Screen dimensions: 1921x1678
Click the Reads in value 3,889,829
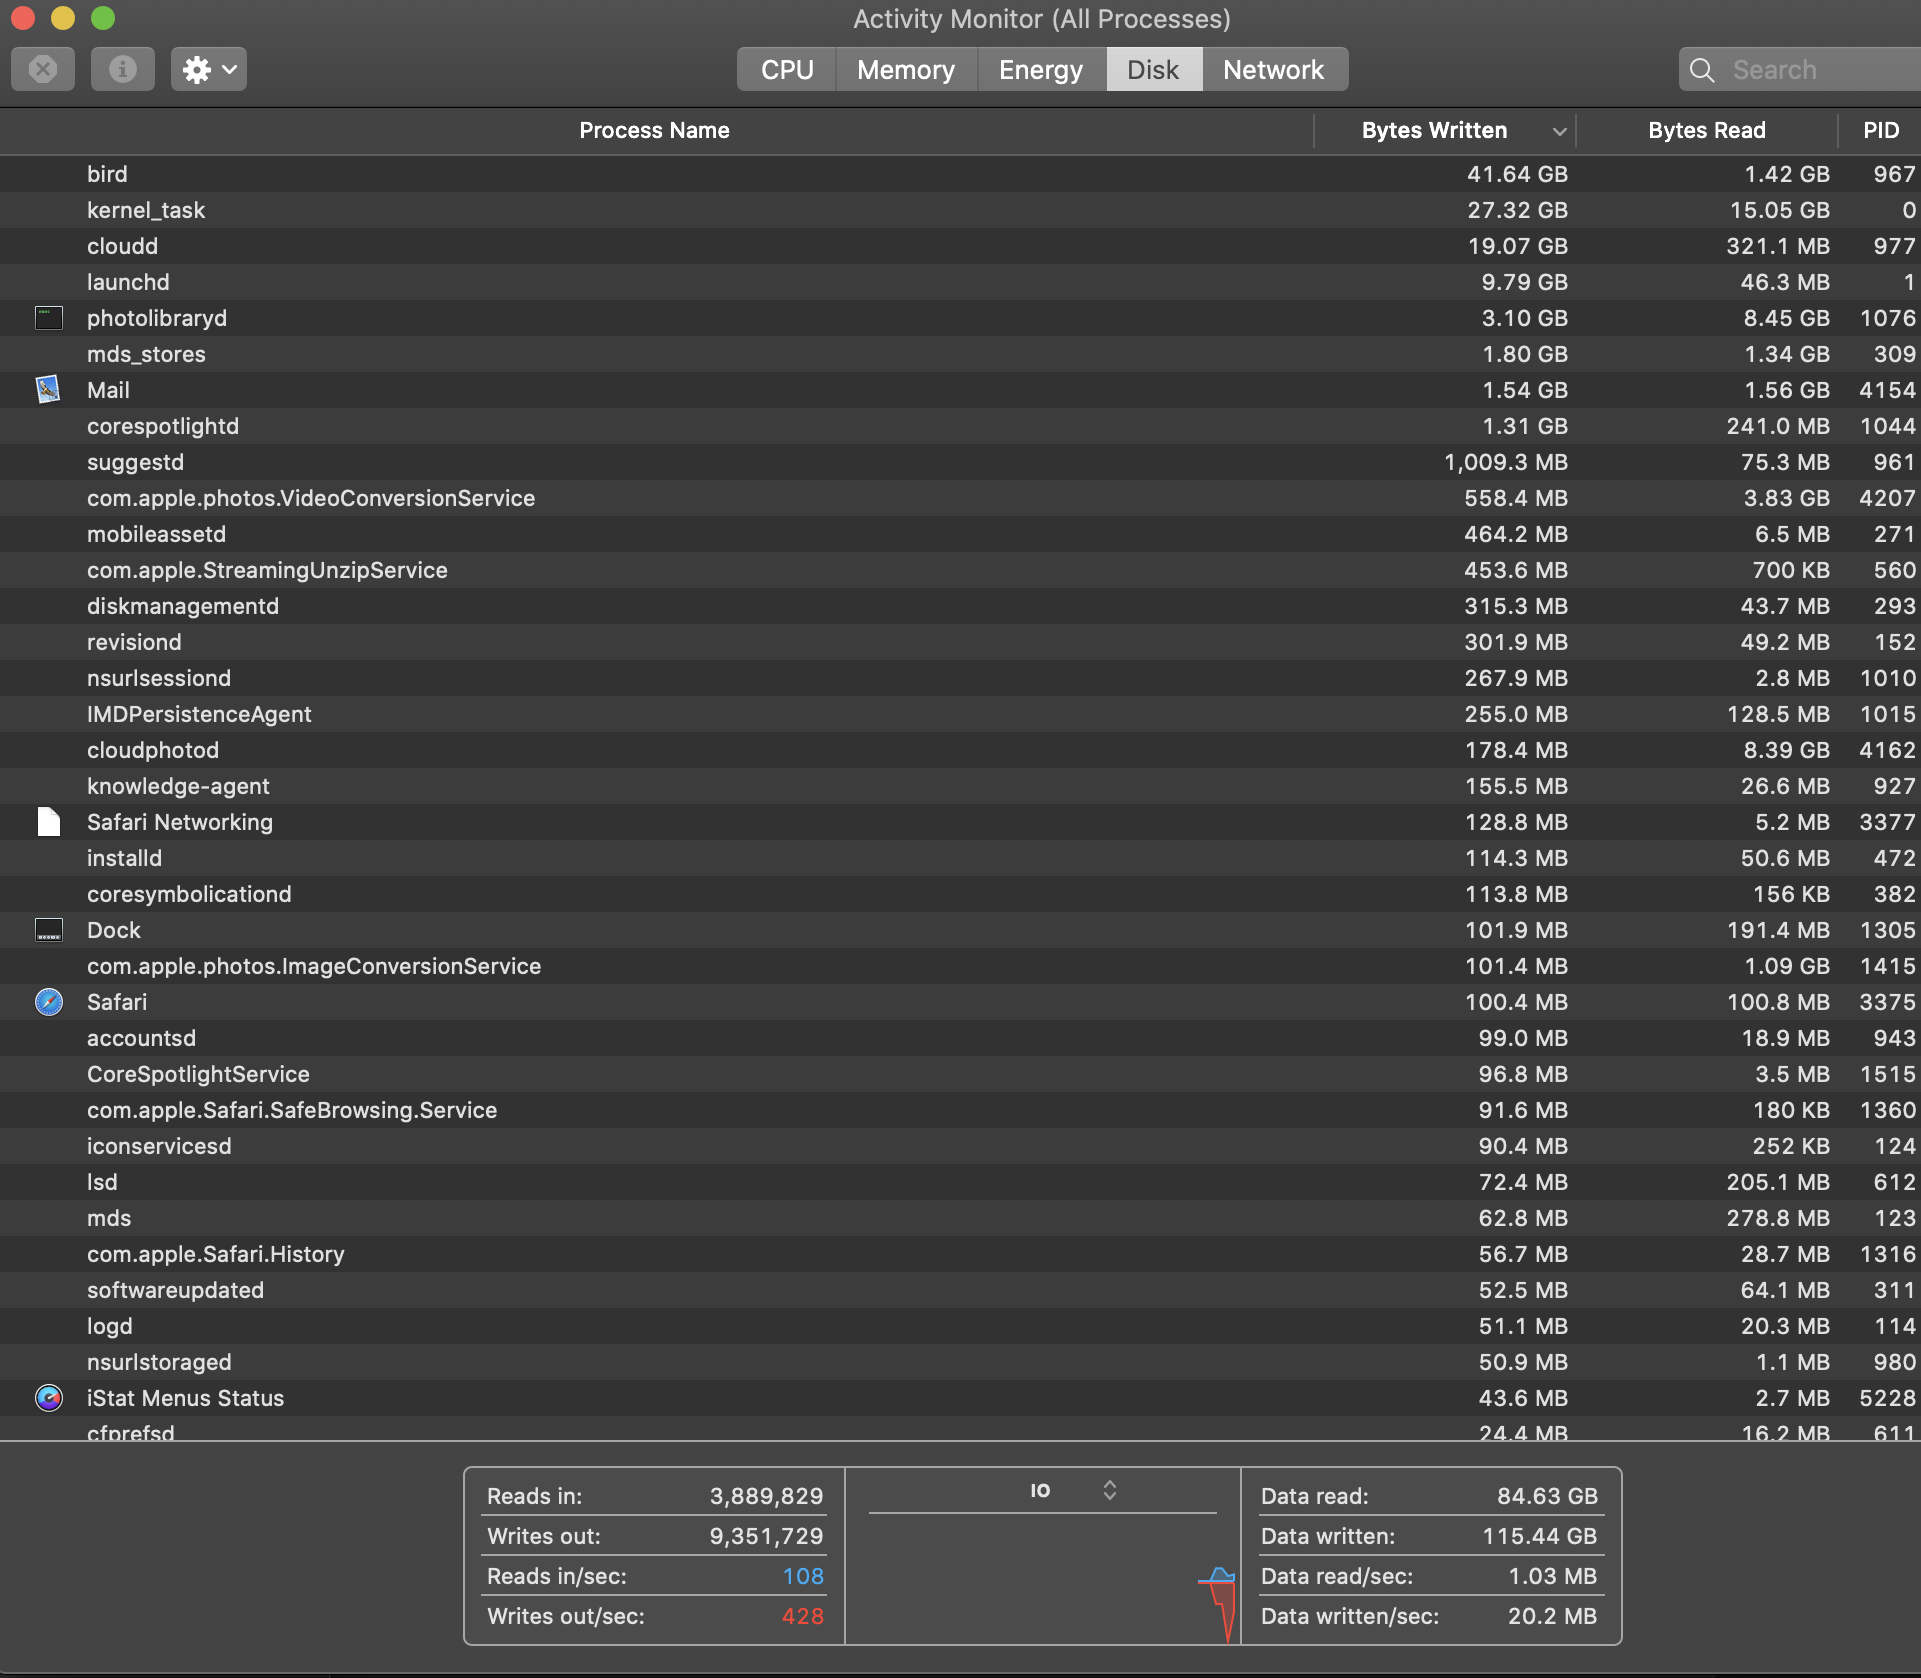(766, 1496)
